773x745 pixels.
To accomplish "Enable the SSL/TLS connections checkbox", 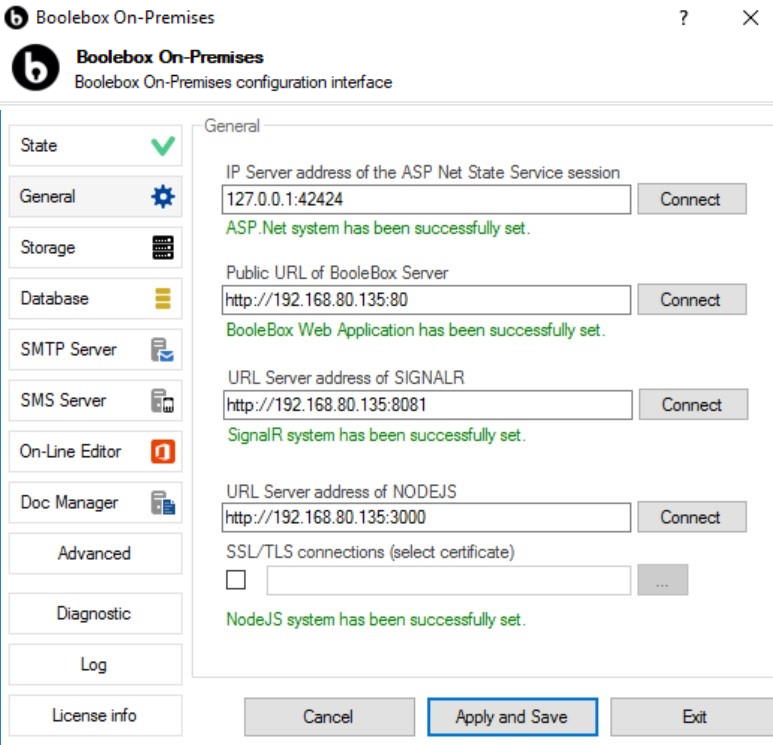I will [236, 580].
